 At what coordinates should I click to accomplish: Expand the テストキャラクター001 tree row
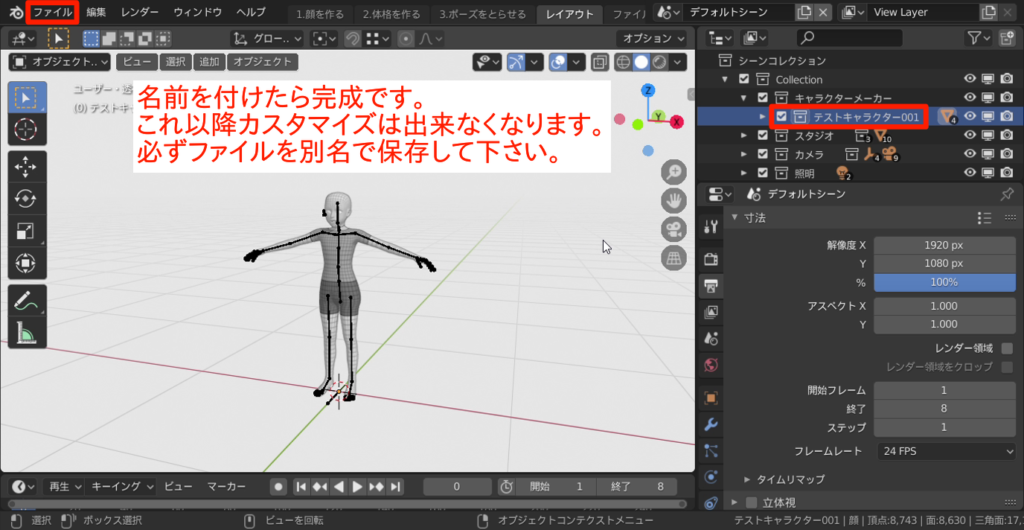tap(762, 117)
